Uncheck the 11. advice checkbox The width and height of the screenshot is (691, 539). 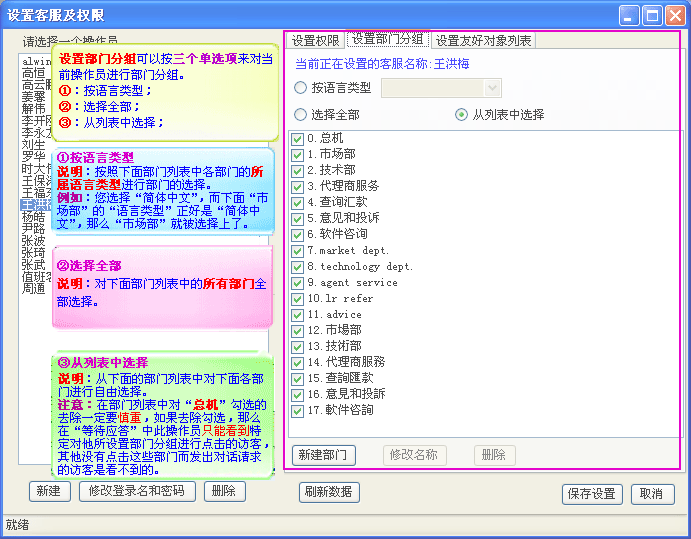[x=298, y=314]
